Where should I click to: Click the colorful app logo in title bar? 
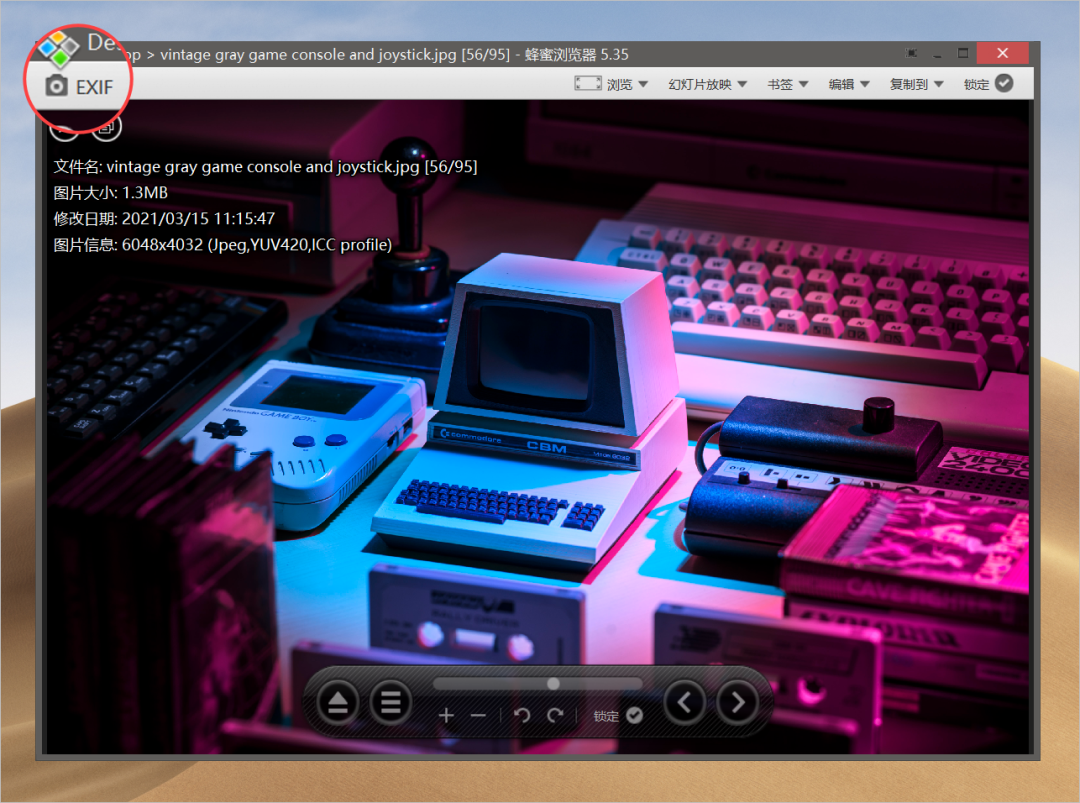(58, 47)
